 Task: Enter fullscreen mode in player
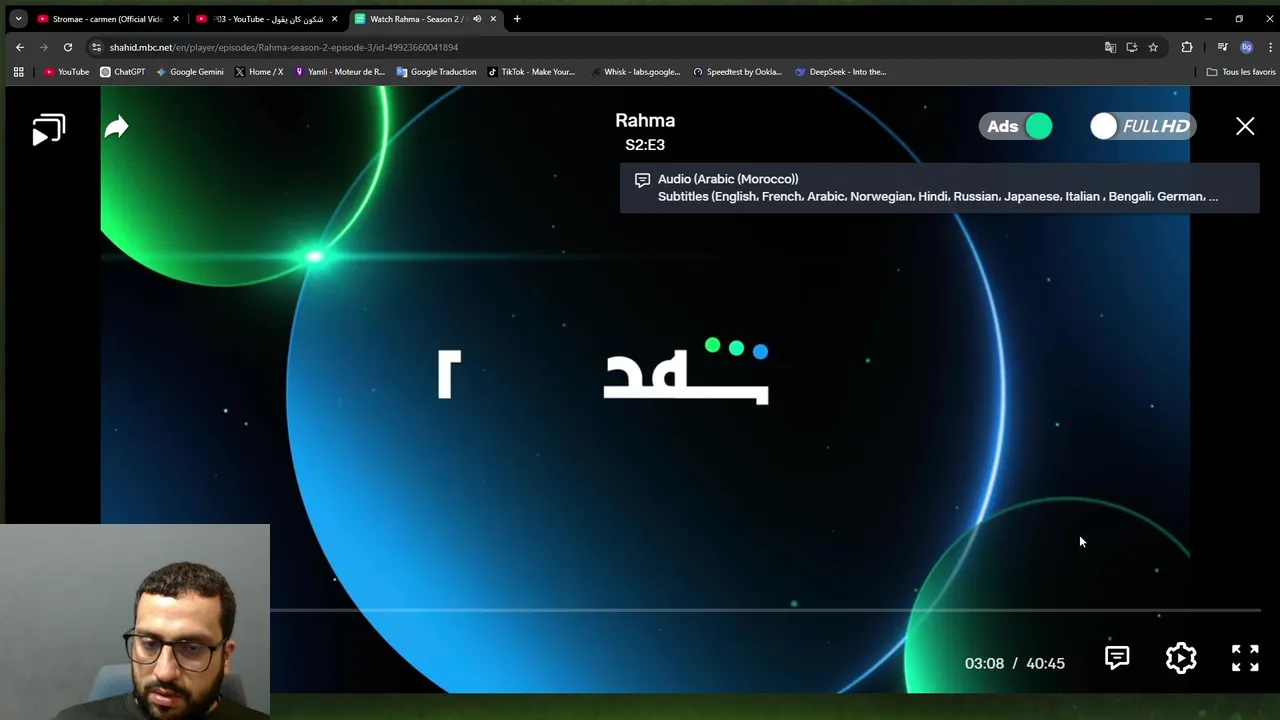[x=1245, y=657]
